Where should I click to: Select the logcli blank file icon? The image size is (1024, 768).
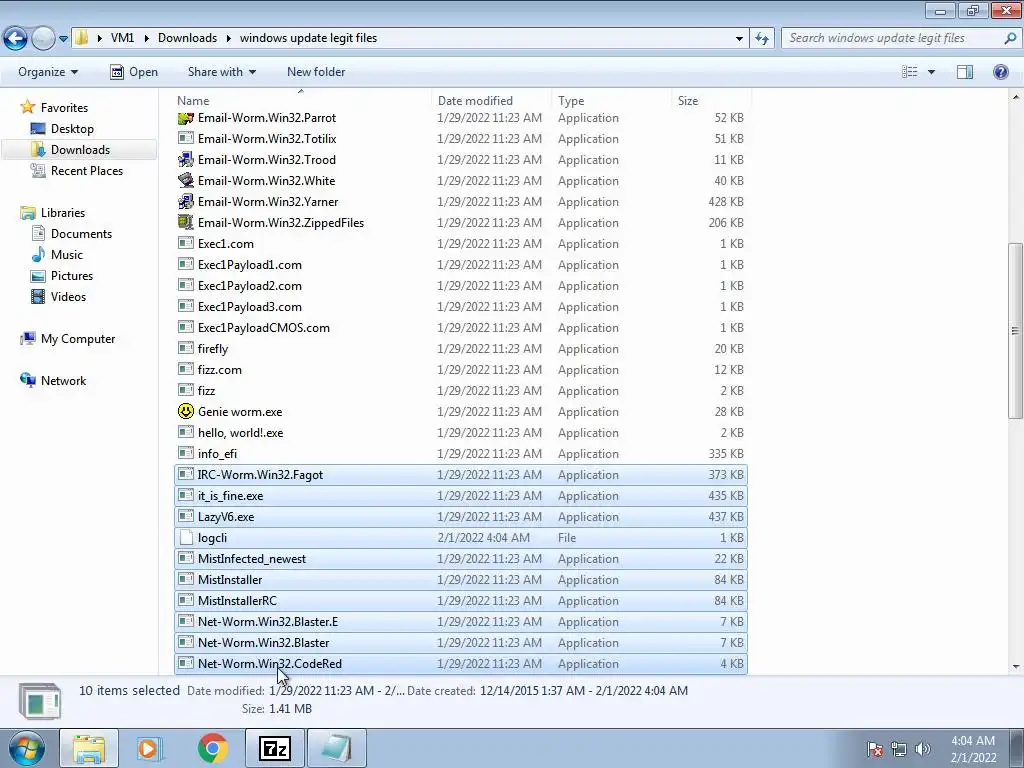click(185, 537)
